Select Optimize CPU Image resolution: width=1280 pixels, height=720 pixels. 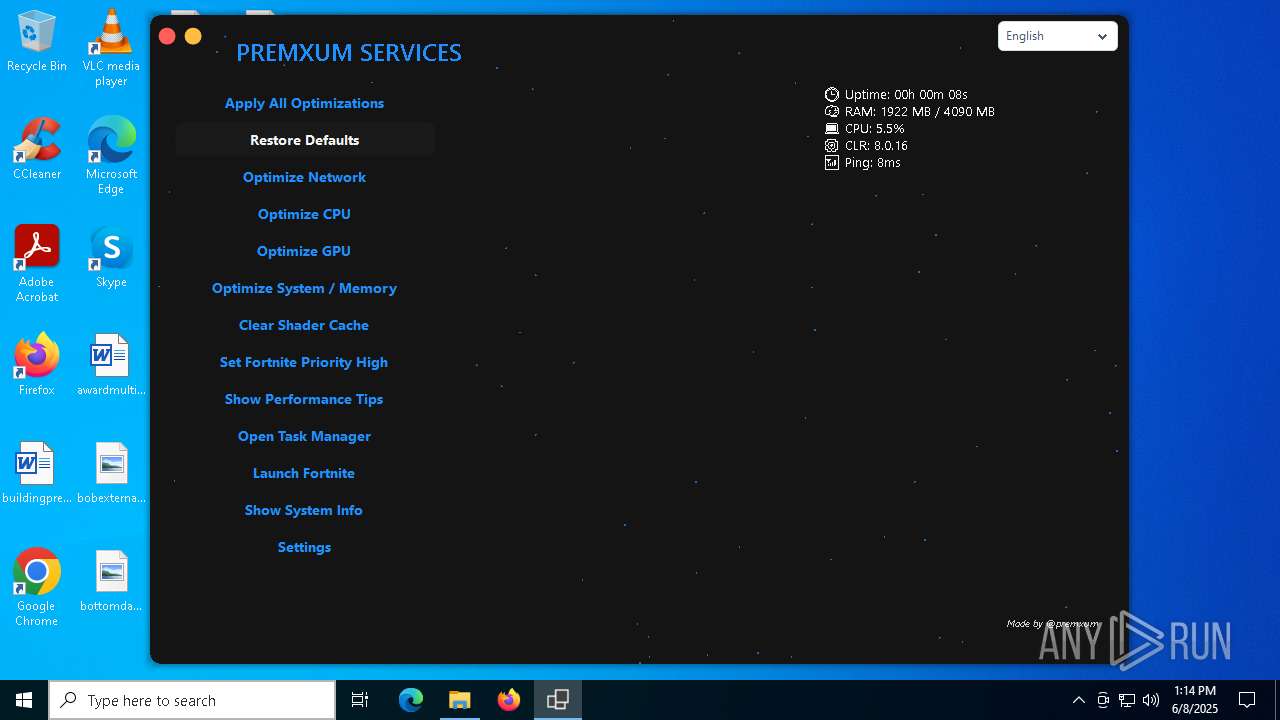click(x=304, y=214)
